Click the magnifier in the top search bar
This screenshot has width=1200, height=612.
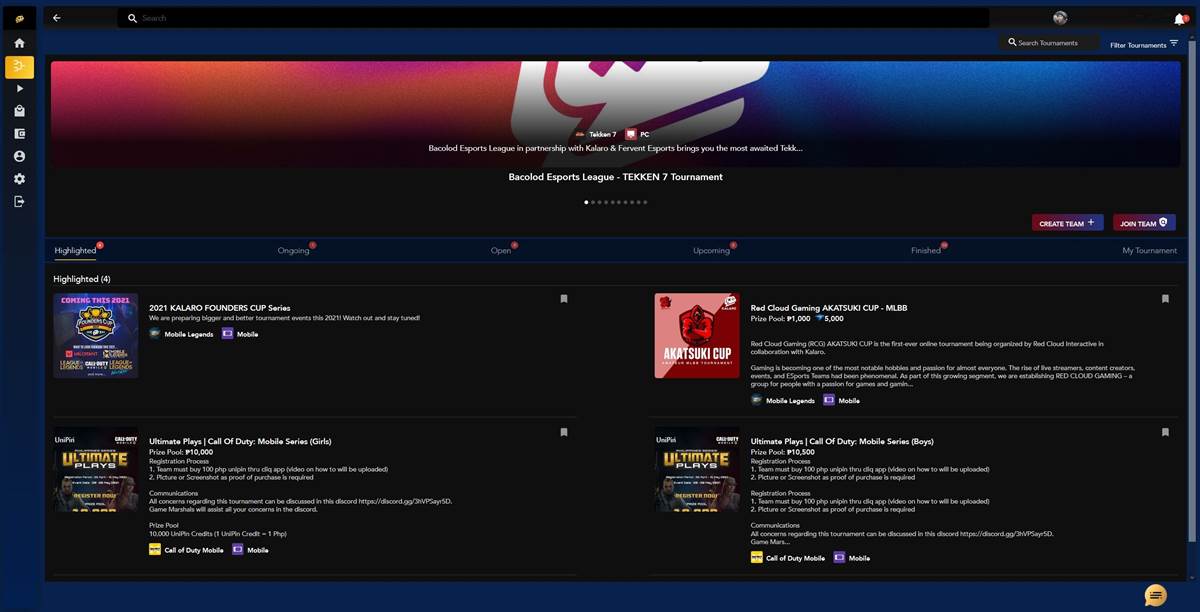[x=133, y=18]
